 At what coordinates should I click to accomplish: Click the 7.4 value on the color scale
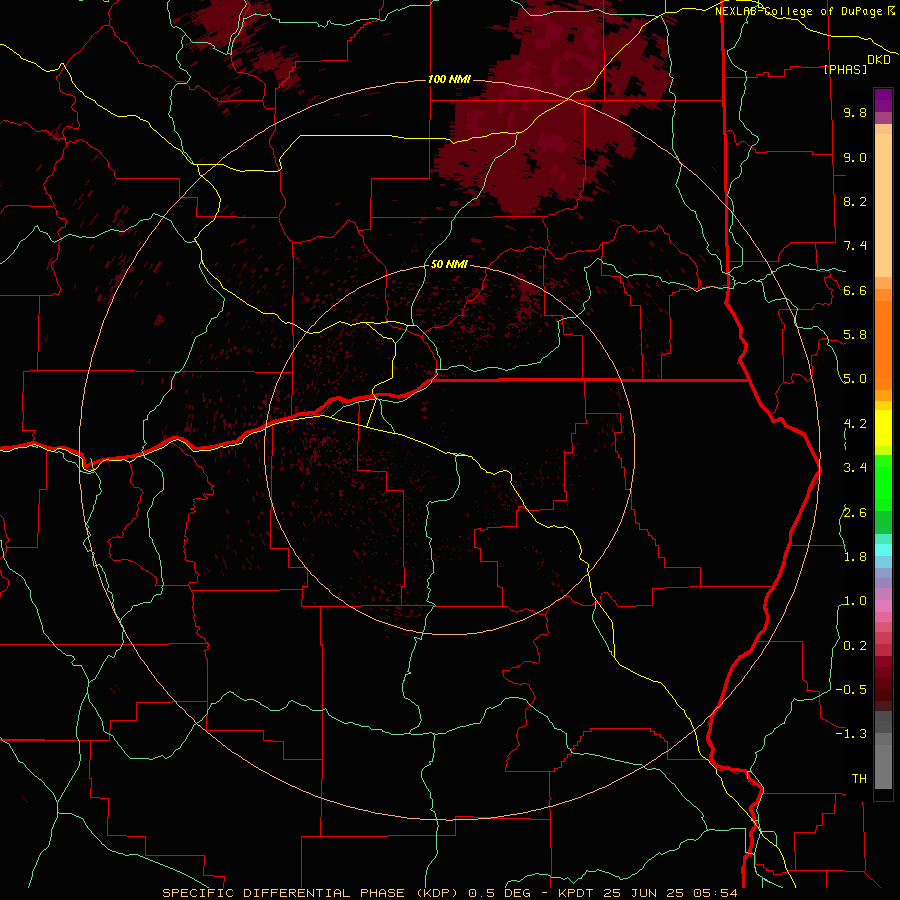855,246
